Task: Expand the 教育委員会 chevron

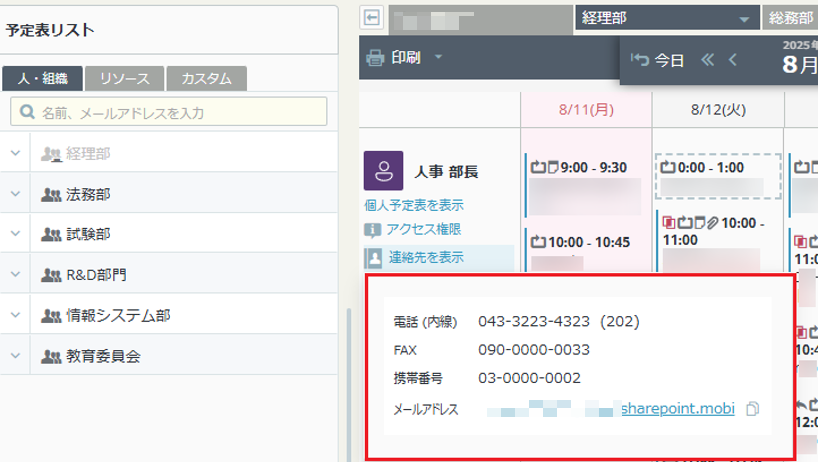Action: coord(16,356)
